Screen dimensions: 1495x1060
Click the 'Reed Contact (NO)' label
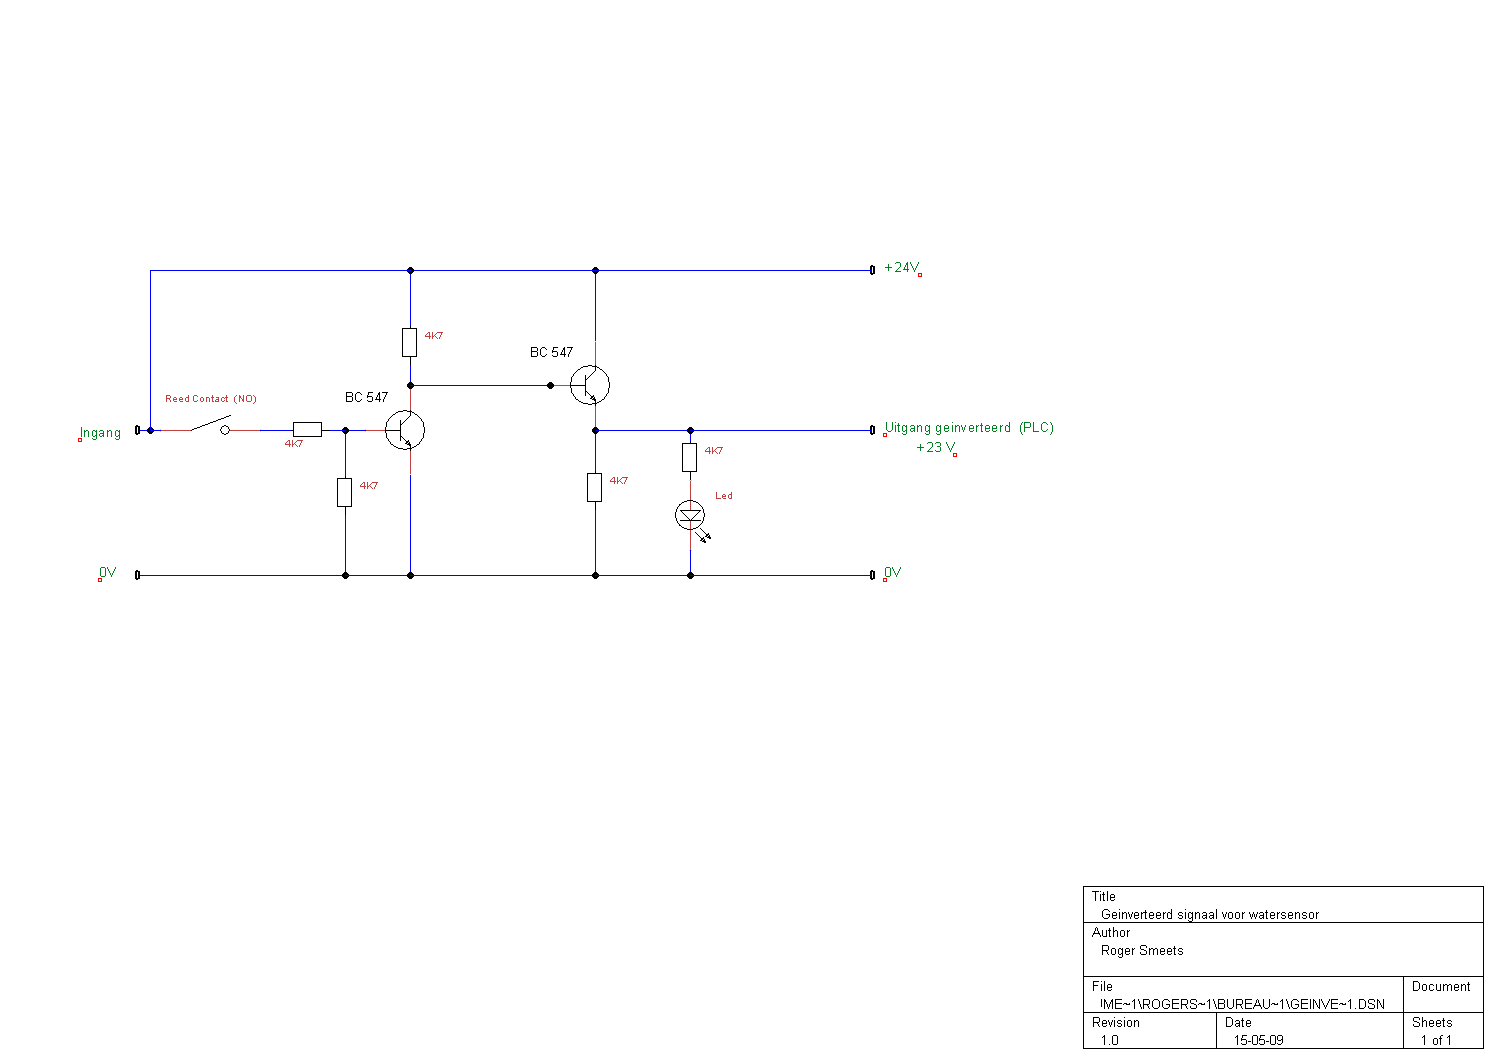(x=211, y=399)
